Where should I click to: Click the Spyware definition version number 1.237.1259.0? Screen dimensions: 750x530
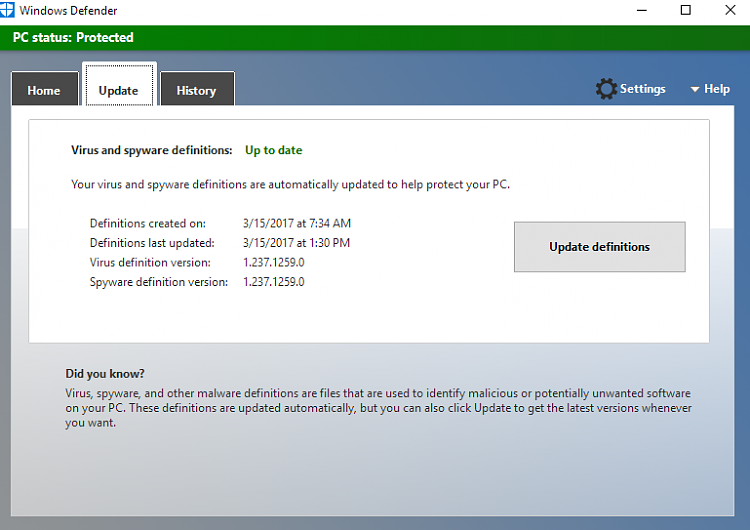pyautogui.click(x=274, y=282)
